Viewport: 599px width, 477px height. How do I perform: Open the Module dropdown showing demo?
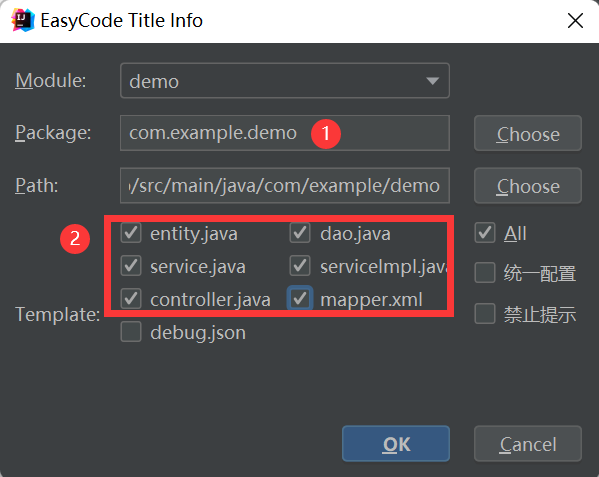285,81
